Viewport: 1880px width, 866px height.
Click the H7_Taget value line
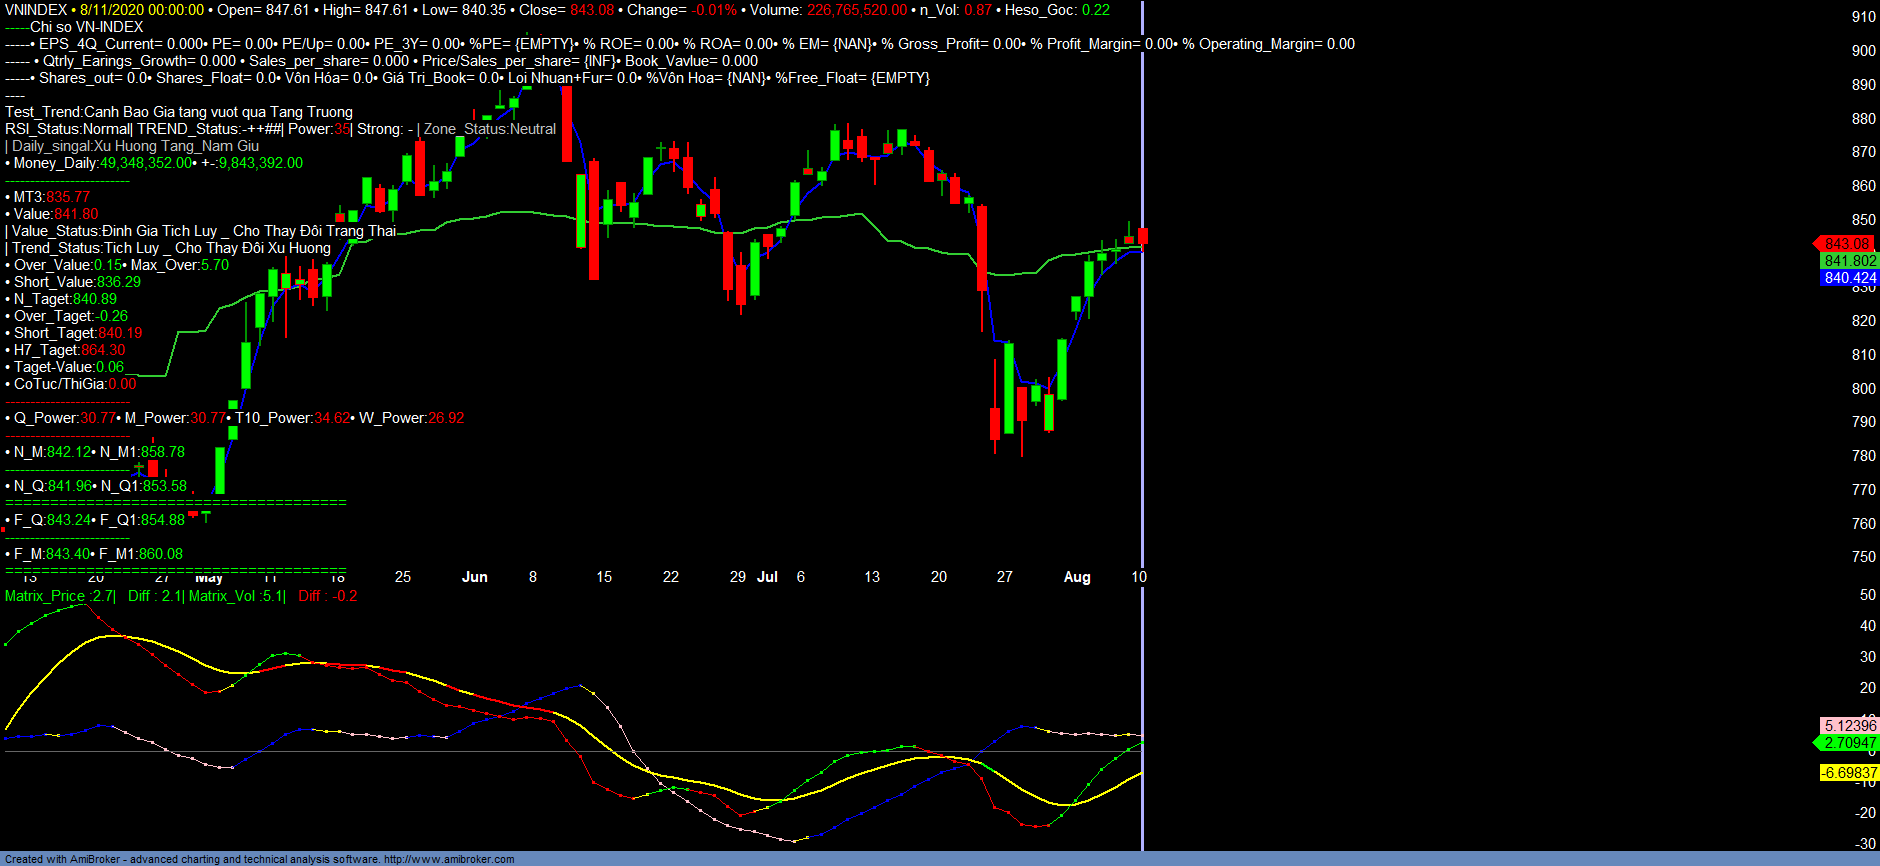pos(103,350)
